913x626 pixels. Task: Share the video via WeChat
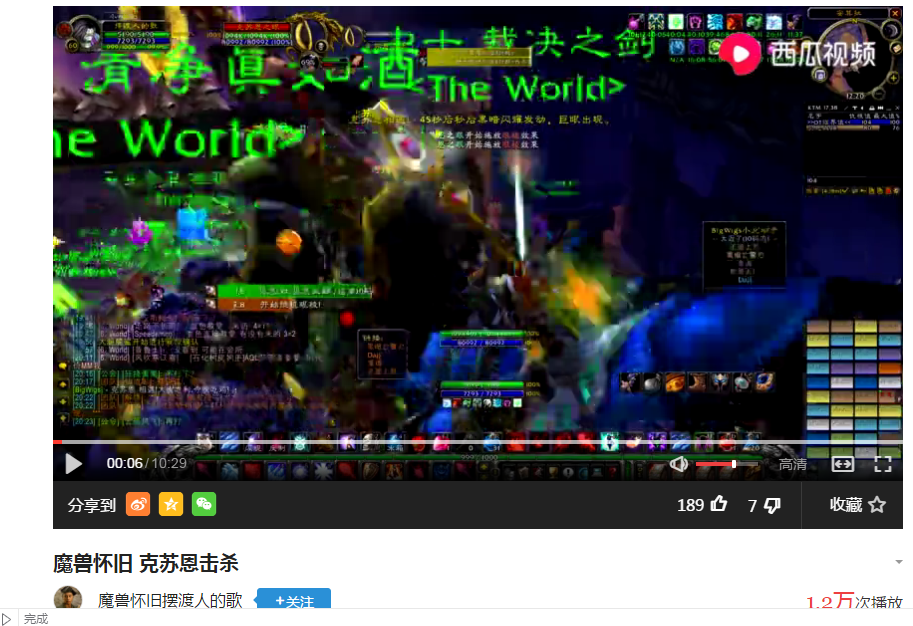tap(204, 505)
